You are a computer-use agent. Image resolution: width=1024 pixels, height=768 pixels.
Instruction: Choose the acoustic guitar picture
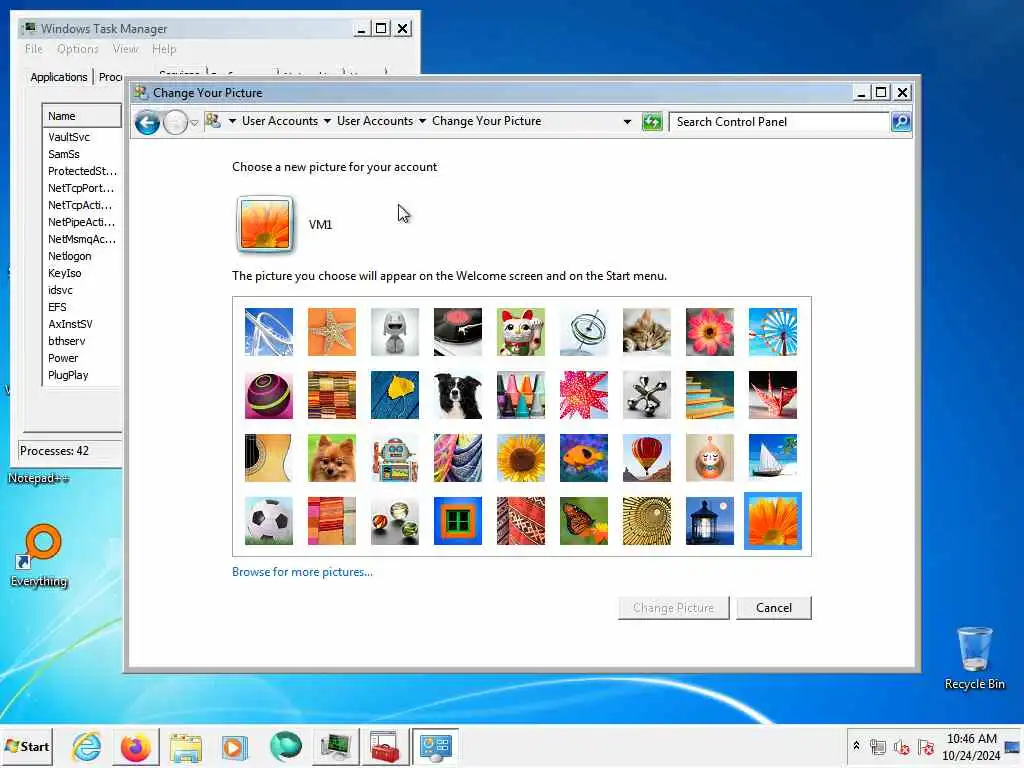(x=269, y=458)
